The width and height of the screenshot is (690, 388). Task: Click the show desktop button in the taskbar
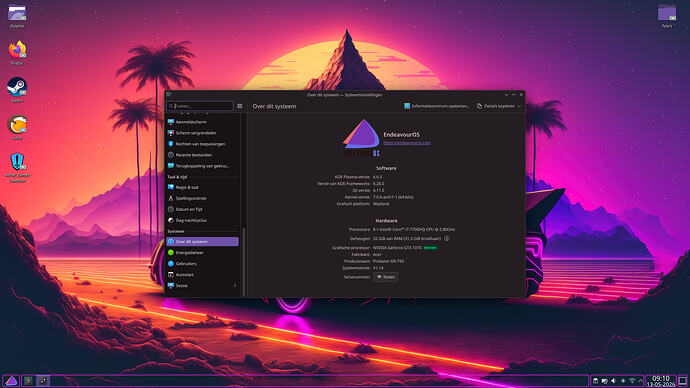(x=683, y=381)
